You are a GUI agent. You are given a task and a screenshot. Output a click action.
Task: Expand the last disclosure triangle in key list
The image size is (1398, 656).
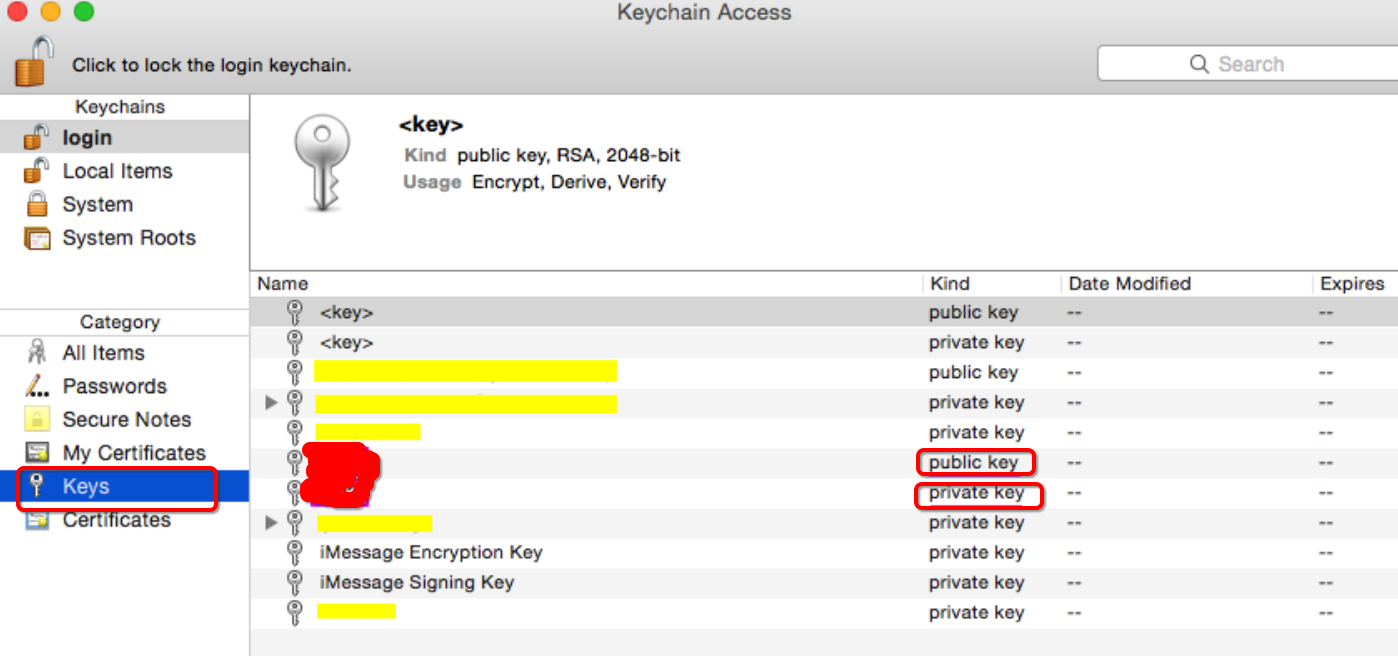271,523
